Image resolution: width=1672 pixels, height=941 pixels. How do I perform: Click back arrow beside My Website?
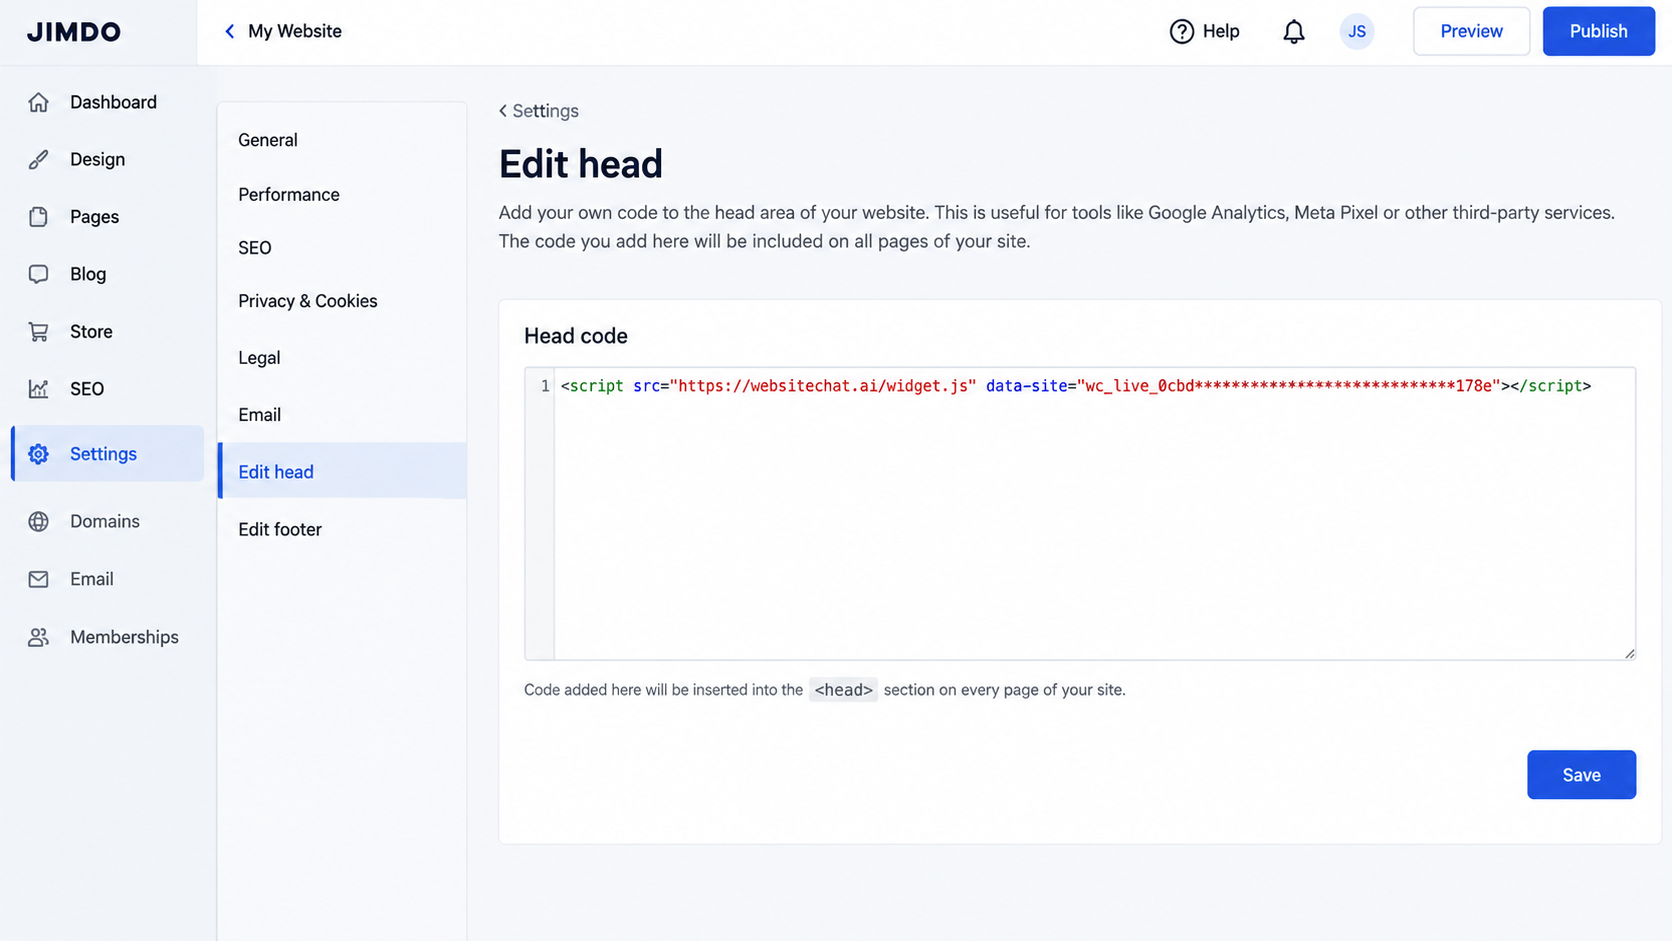(230, 31)
